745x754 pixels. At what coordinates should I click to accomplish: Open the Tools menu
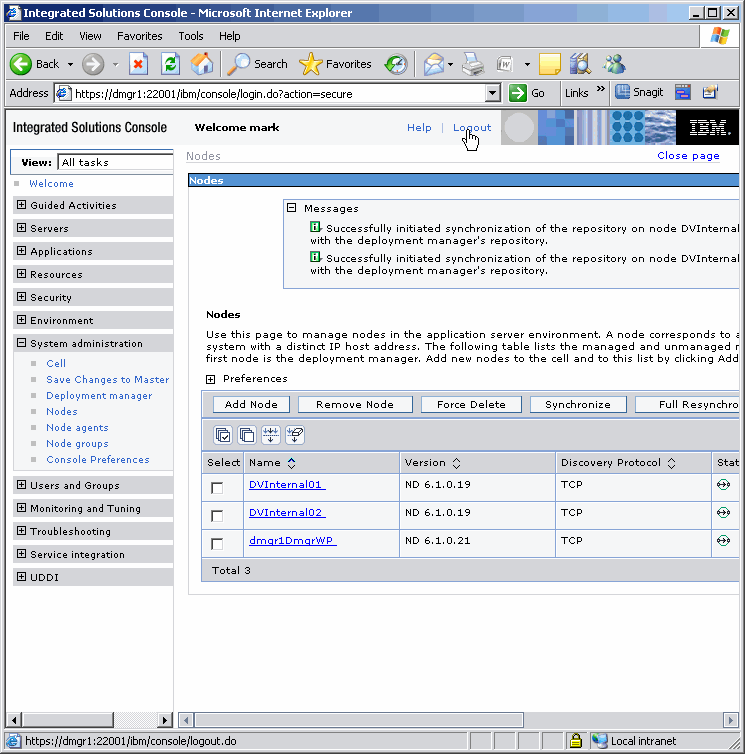click(x=190, y=36)
